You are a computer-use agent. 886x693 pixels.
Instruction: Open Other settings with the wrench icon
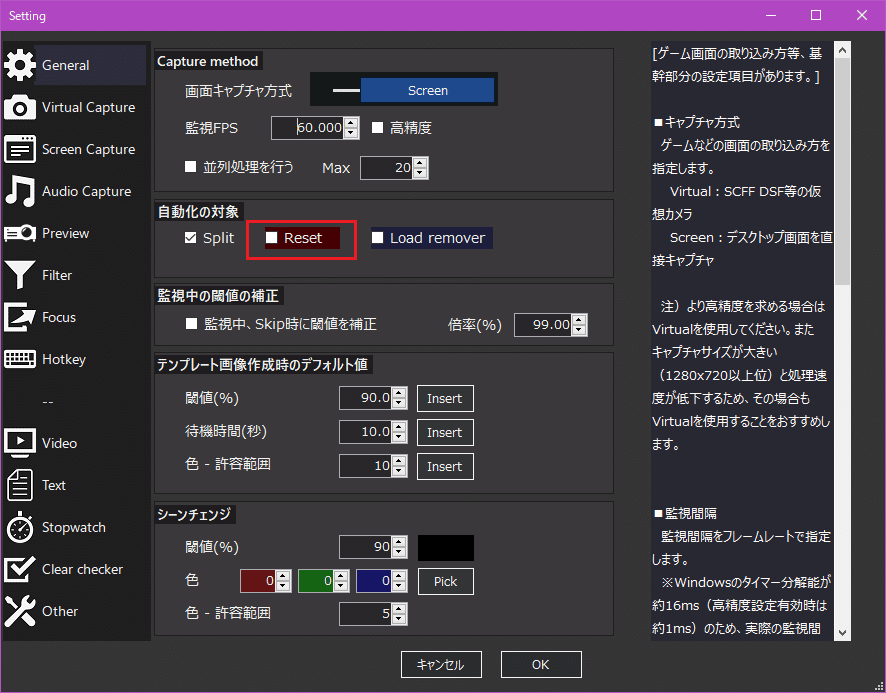(20, 611)
